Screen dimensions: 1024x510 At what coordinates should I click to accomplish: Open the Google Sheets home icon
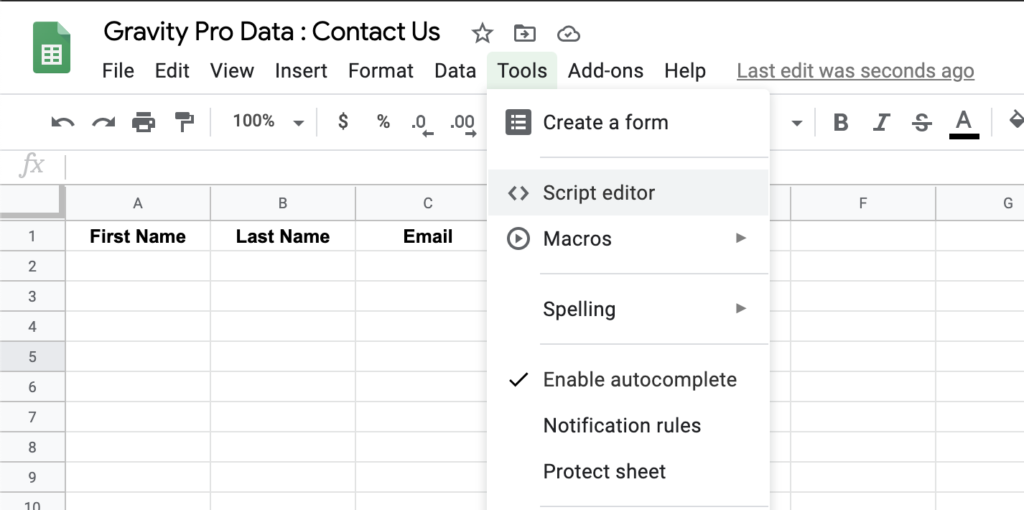(x=52, y=47)
